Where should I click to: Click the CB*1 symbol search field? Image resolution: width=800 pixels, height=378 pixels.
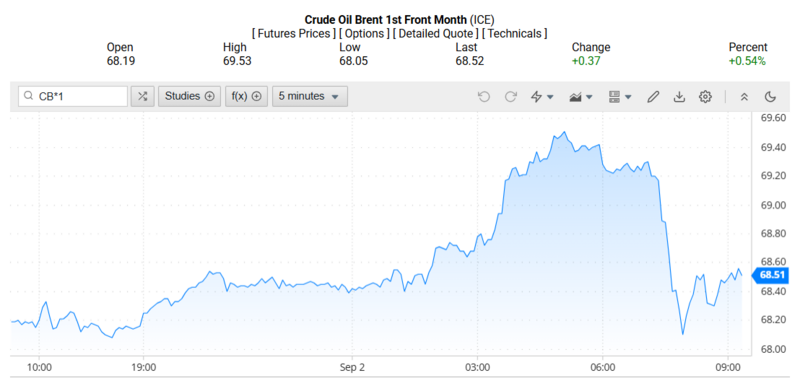coord(73,96)
